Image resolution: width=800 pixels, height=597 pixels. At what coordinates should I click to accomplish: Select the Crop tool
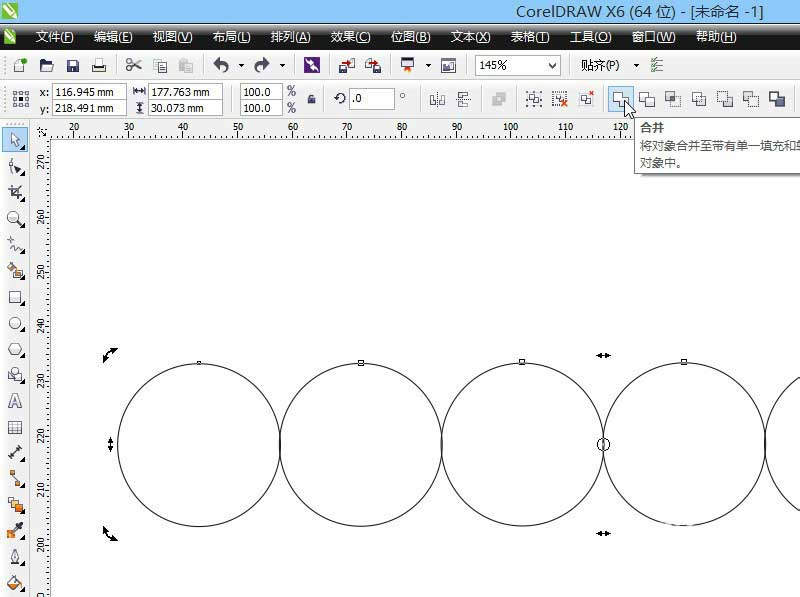click(x=15, y=192)
